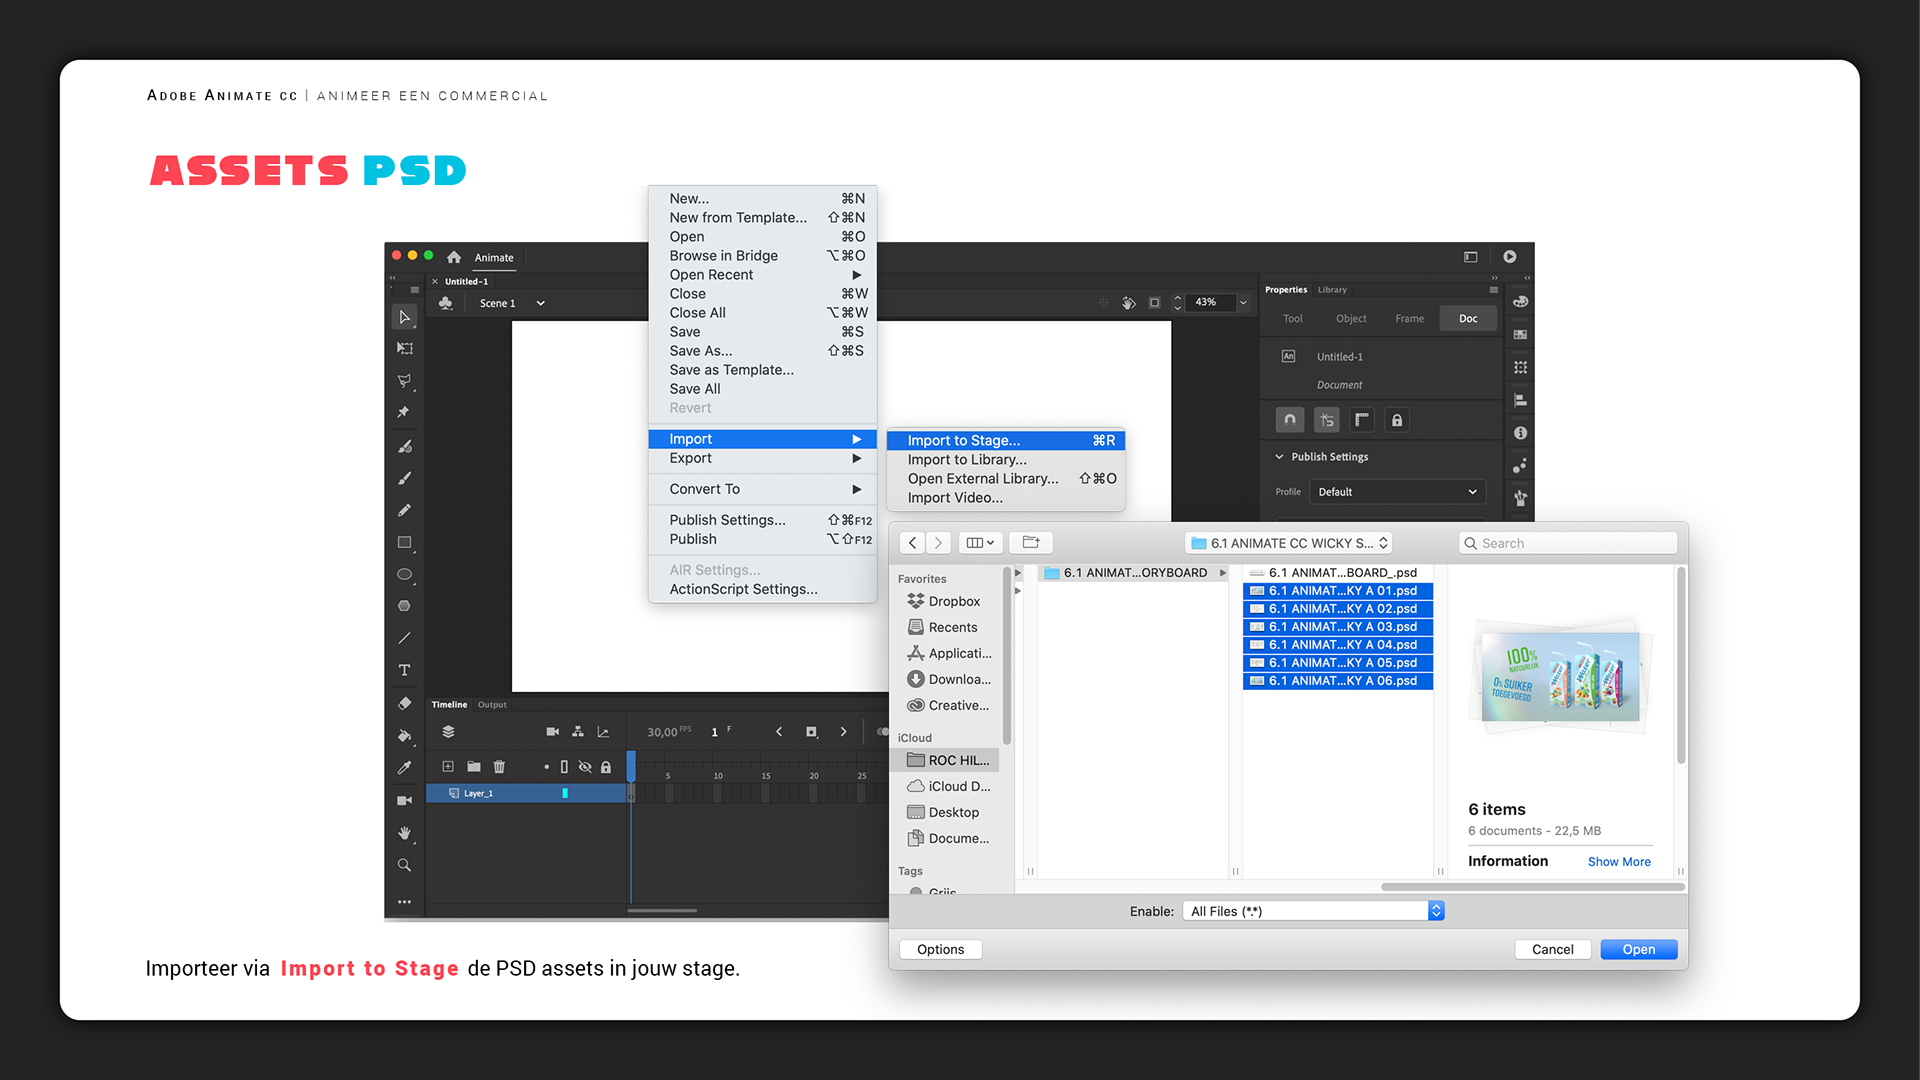Select the Eraser tool
Image resolution: width=1920 pixels, height=1080 pixels.
[404, 704]
